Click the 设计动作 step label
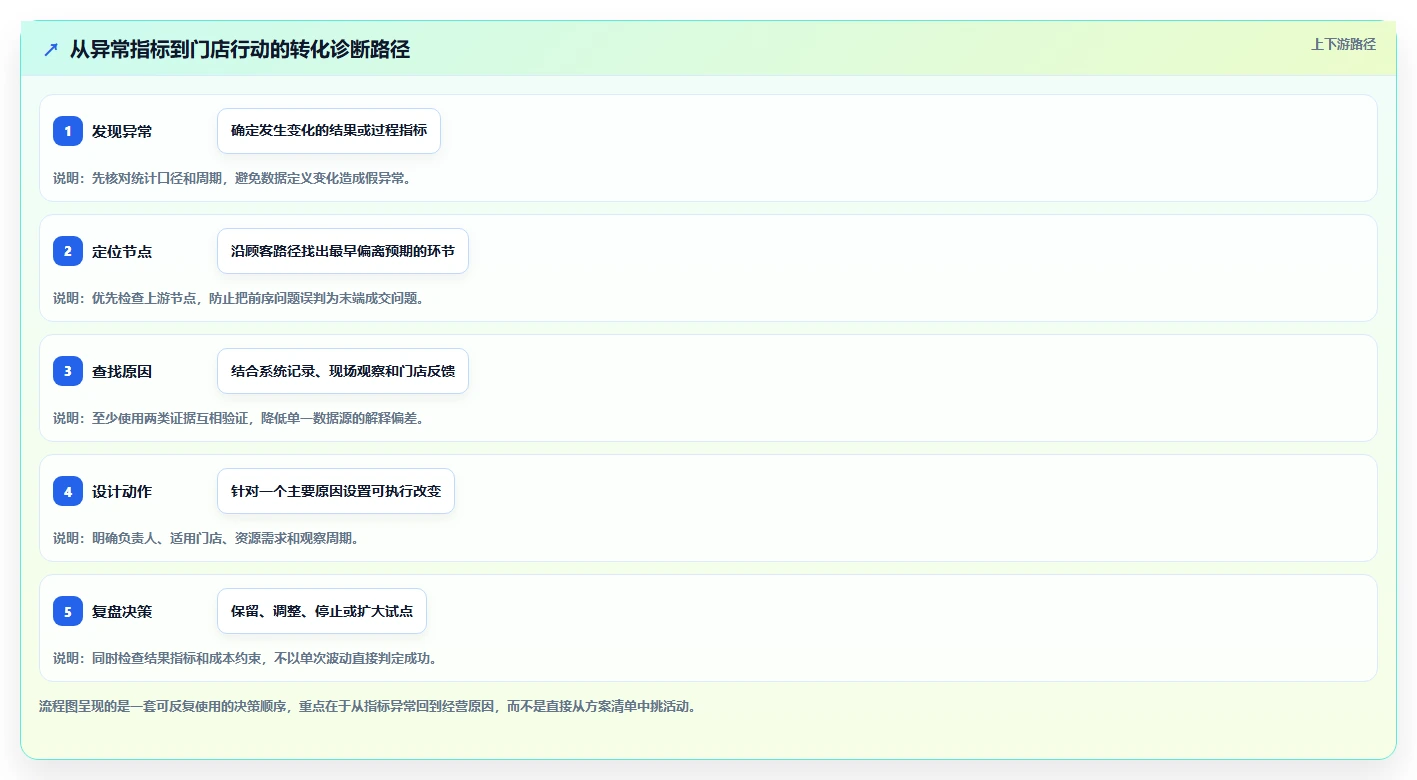Screen dimensions: 1417x780 pos(122,491)
